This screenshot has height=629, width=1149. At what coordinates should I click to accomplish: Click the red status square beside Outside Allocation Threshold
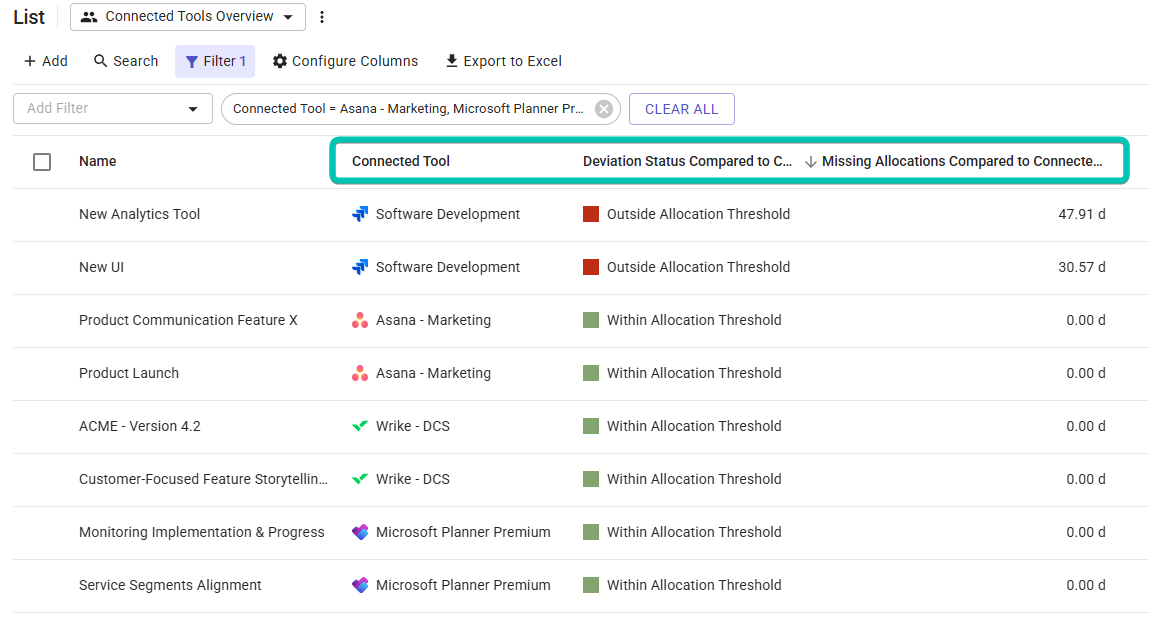(x=591, y=214)
